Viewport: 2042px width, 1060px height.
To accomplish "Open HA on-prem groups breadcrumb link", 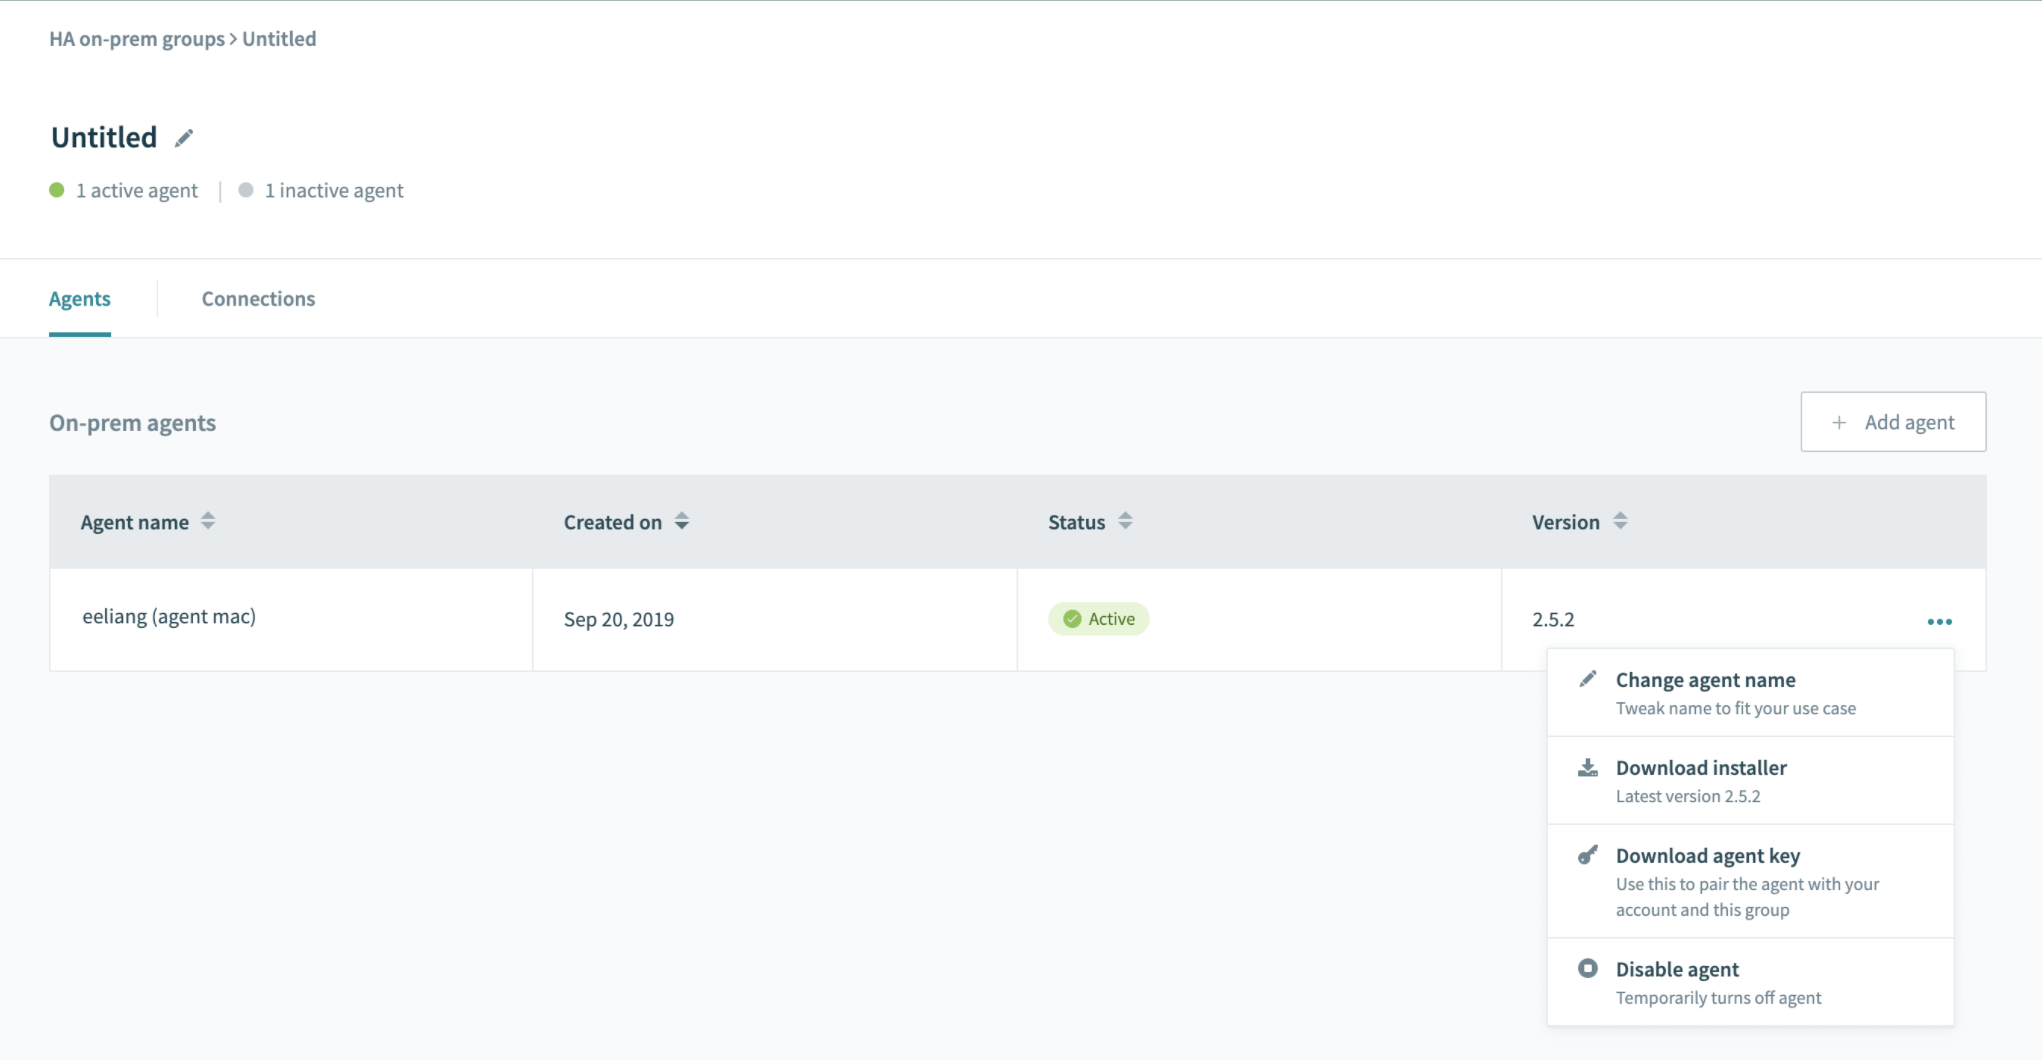I will [x=137, y=39].
